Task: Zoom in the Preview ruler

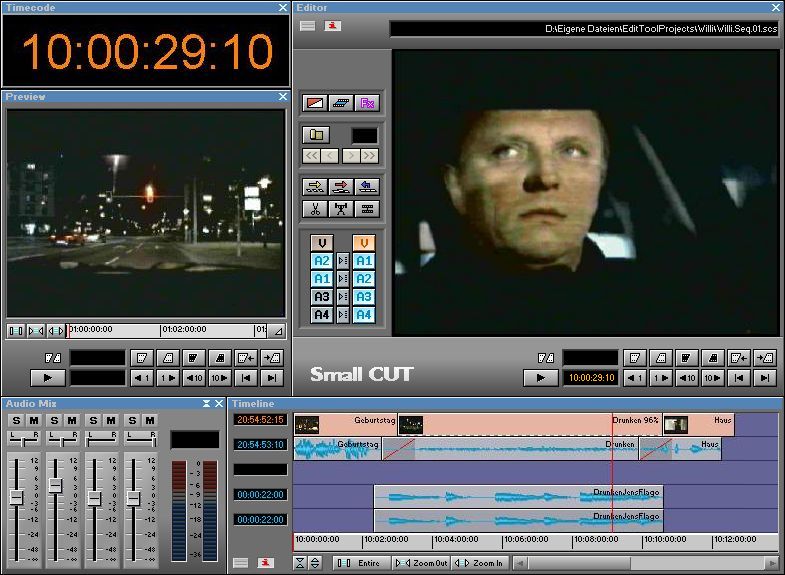Action: (56, 331)
